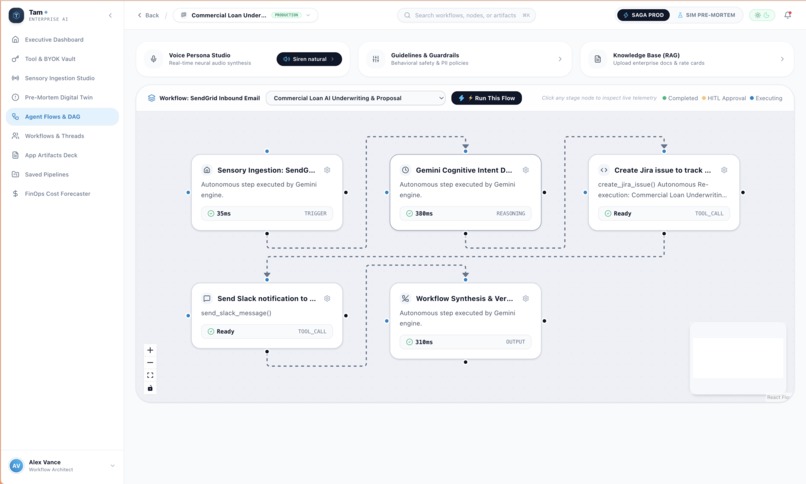Click the Tam enterprise logo
Viewport: 806px width, 484px height.
click(x=16, y=15)
